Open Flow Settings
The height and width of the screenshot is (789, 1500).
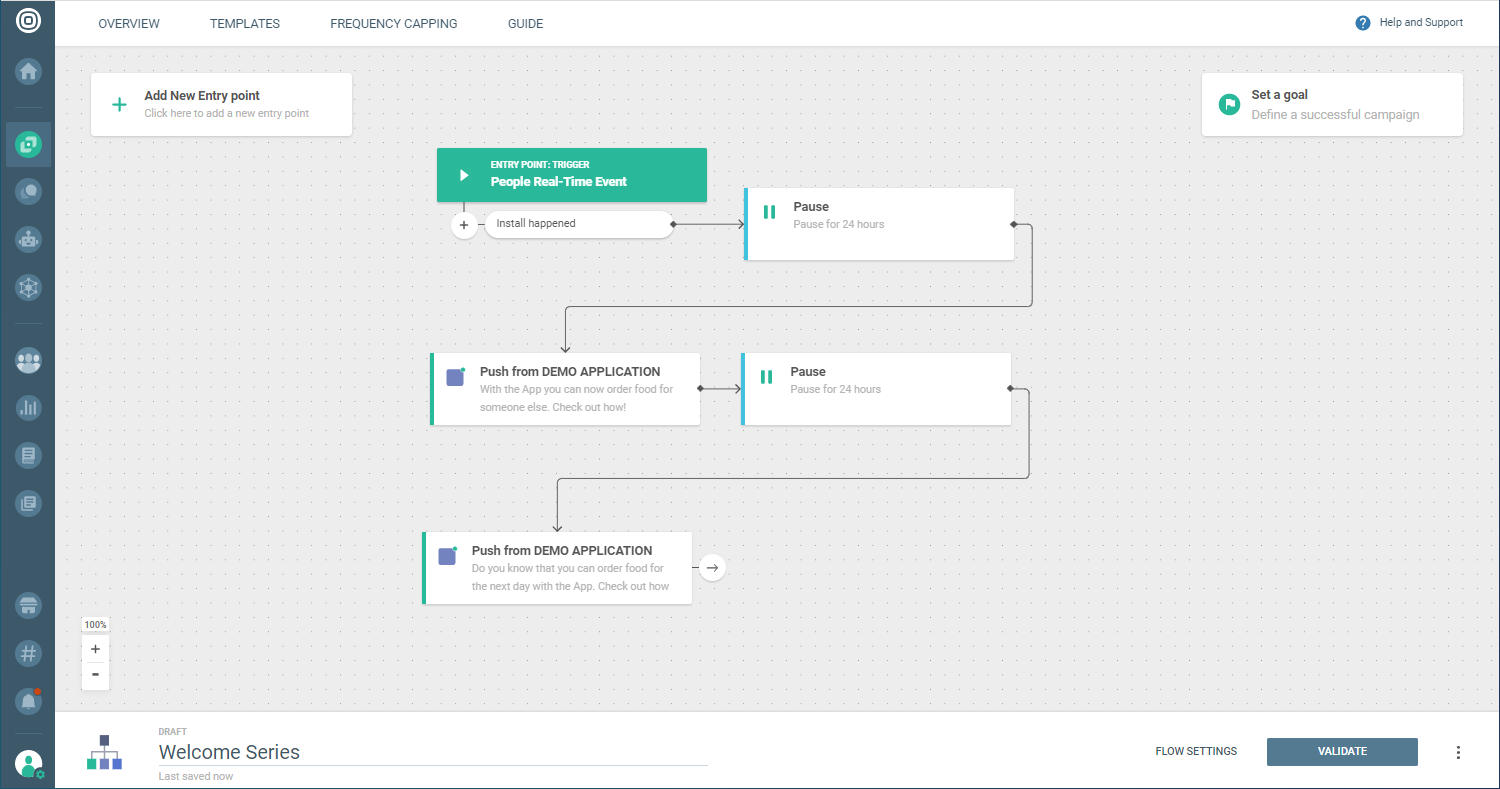1196,752
